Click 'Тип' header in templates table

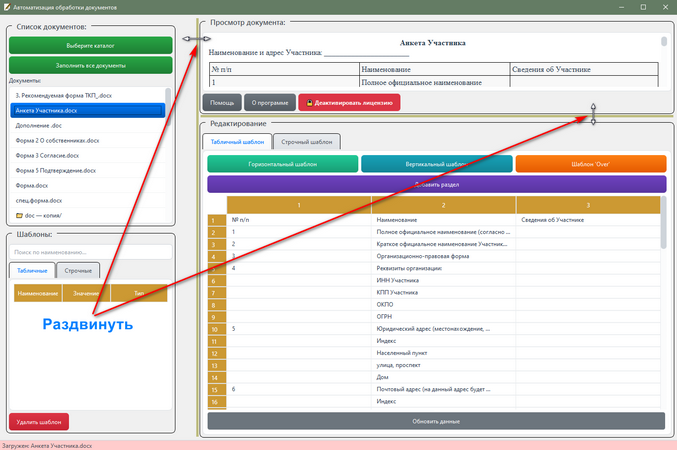pyautogui.click(x=139, y=293)
